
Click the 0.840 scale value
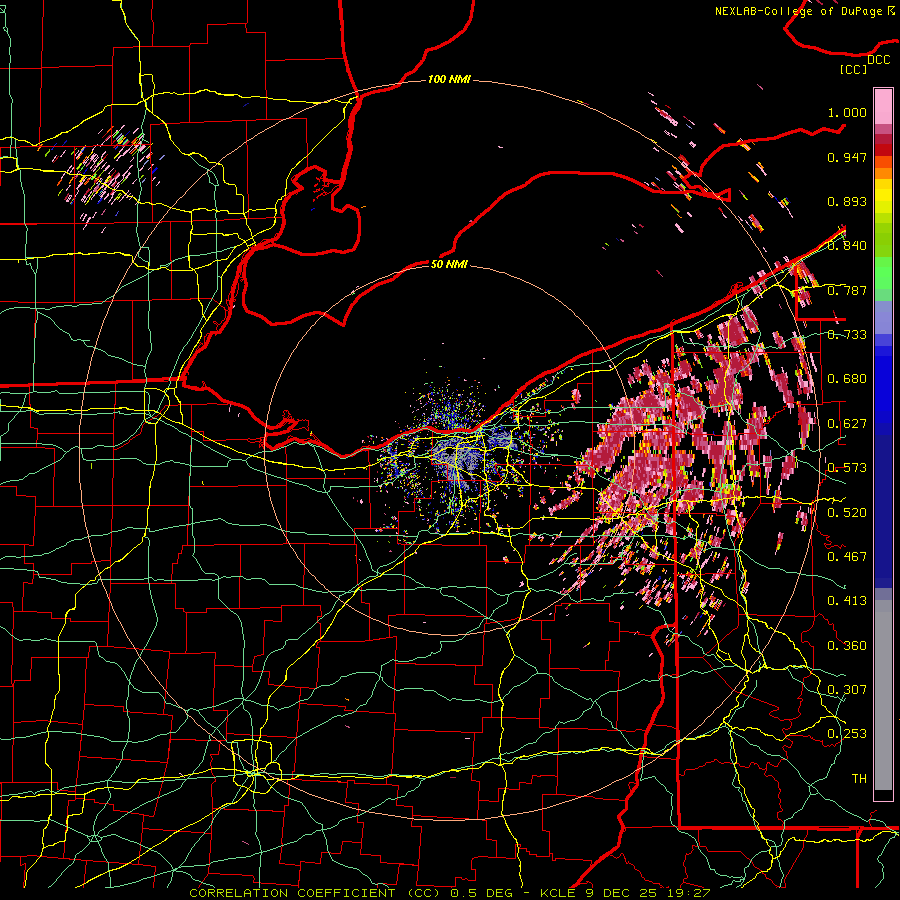click(x=847, y=246)
